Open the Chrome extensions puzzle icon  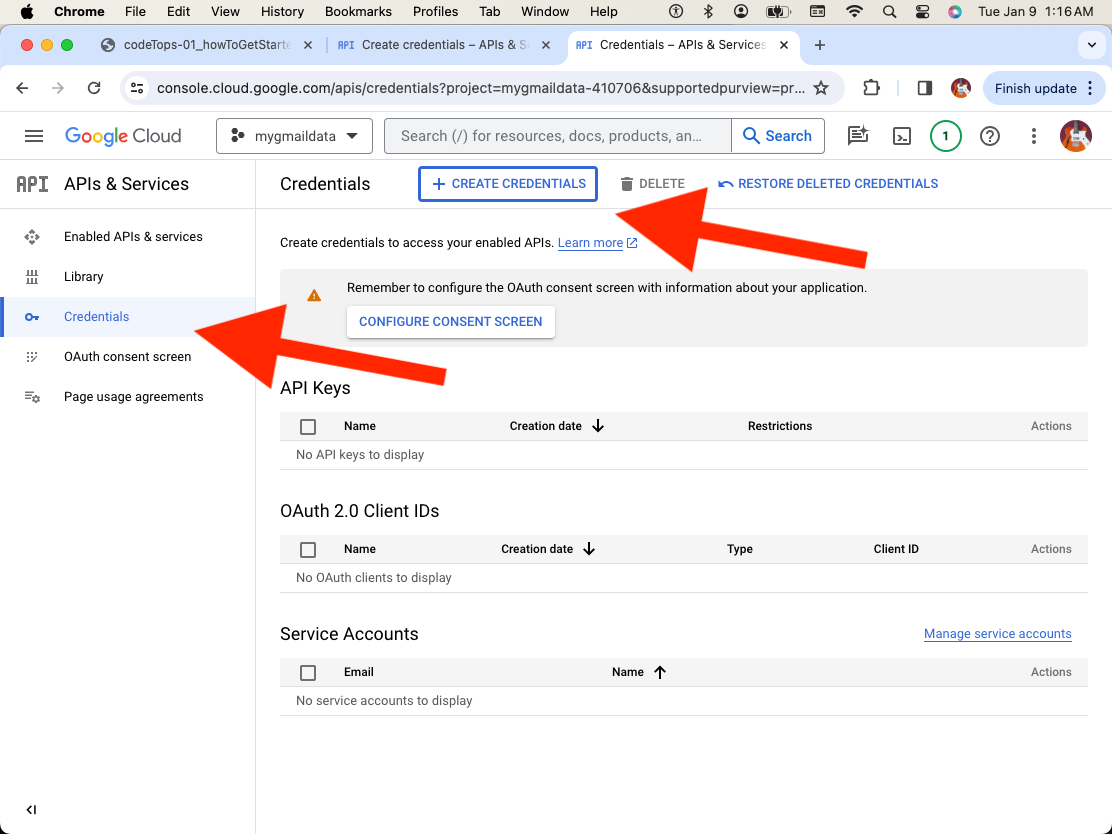(872, 88)
